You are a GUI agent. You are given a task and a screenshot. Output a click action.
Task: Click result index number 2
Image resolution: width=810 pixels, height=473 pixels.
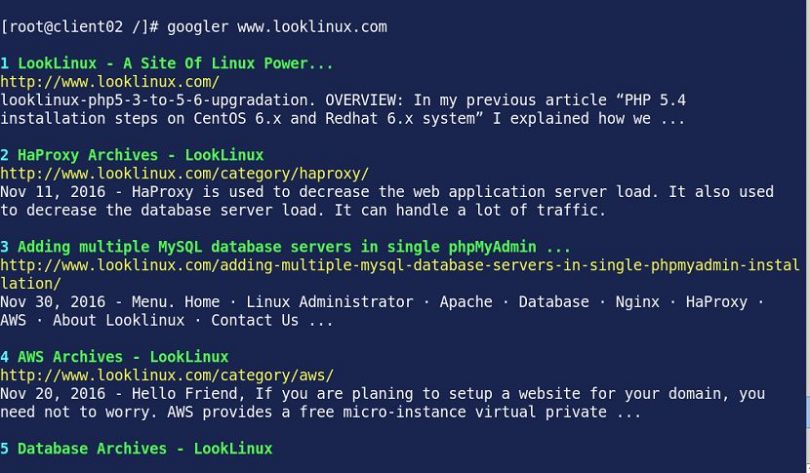[5, 155]
